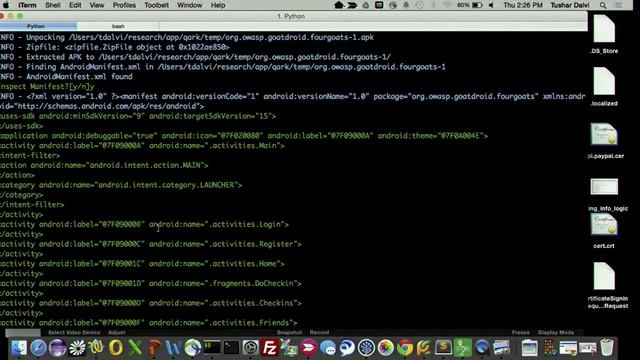Click the 'android.intent.category.LAUNCHER' line

pyautogui.click(x=121, y=185)
